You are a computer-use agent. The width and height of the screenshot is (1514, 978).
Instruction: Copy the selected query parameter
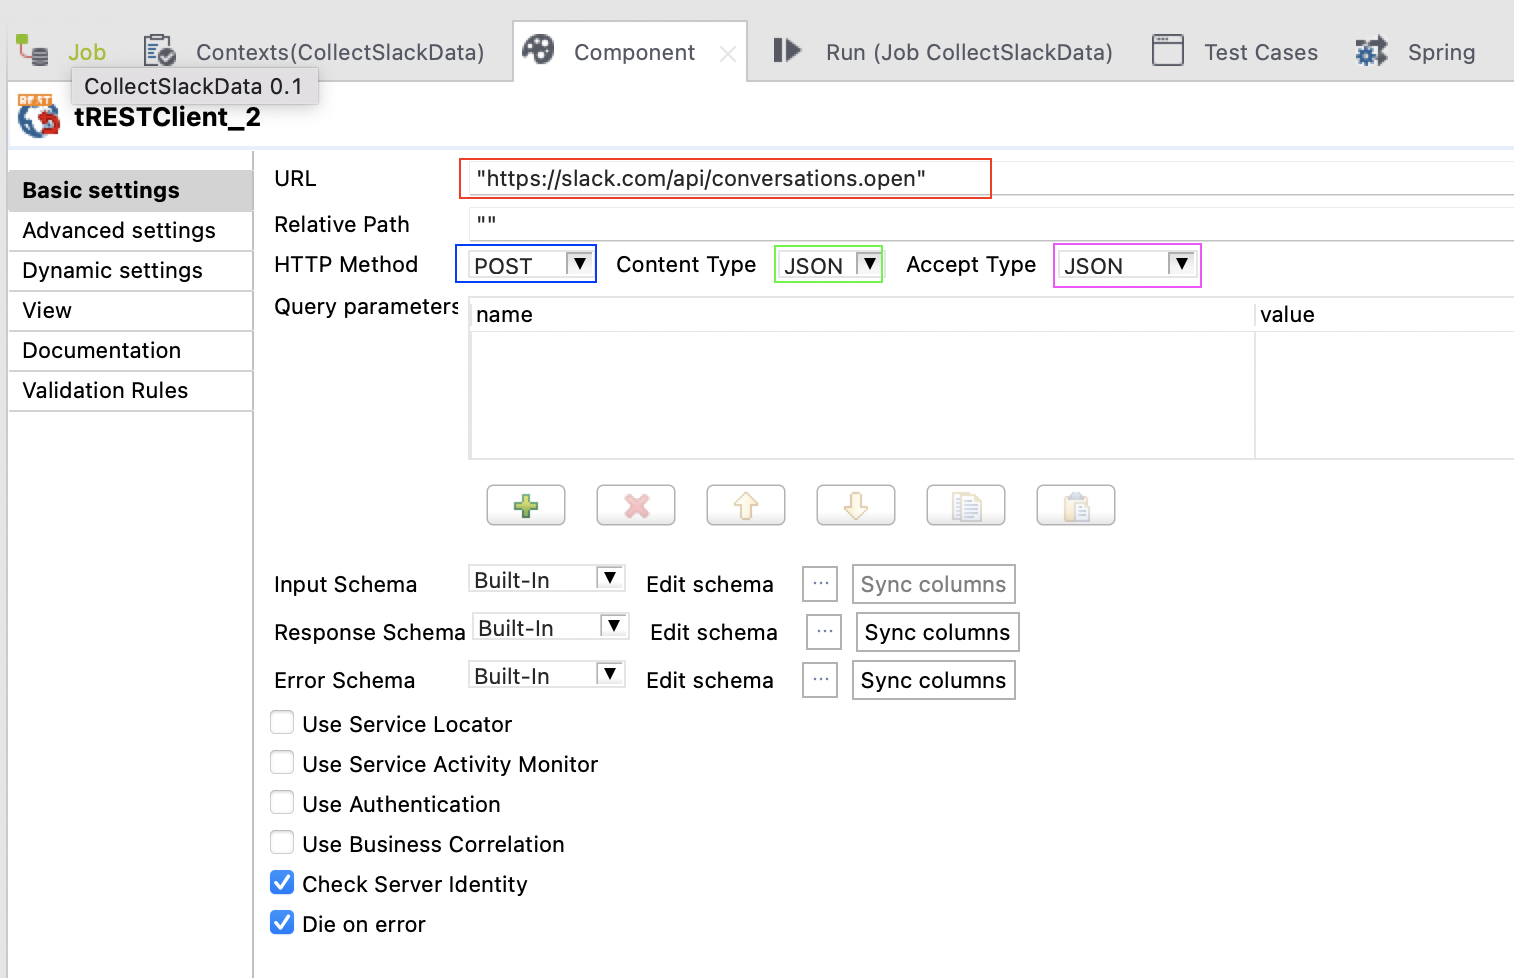[x=965, y=505]
